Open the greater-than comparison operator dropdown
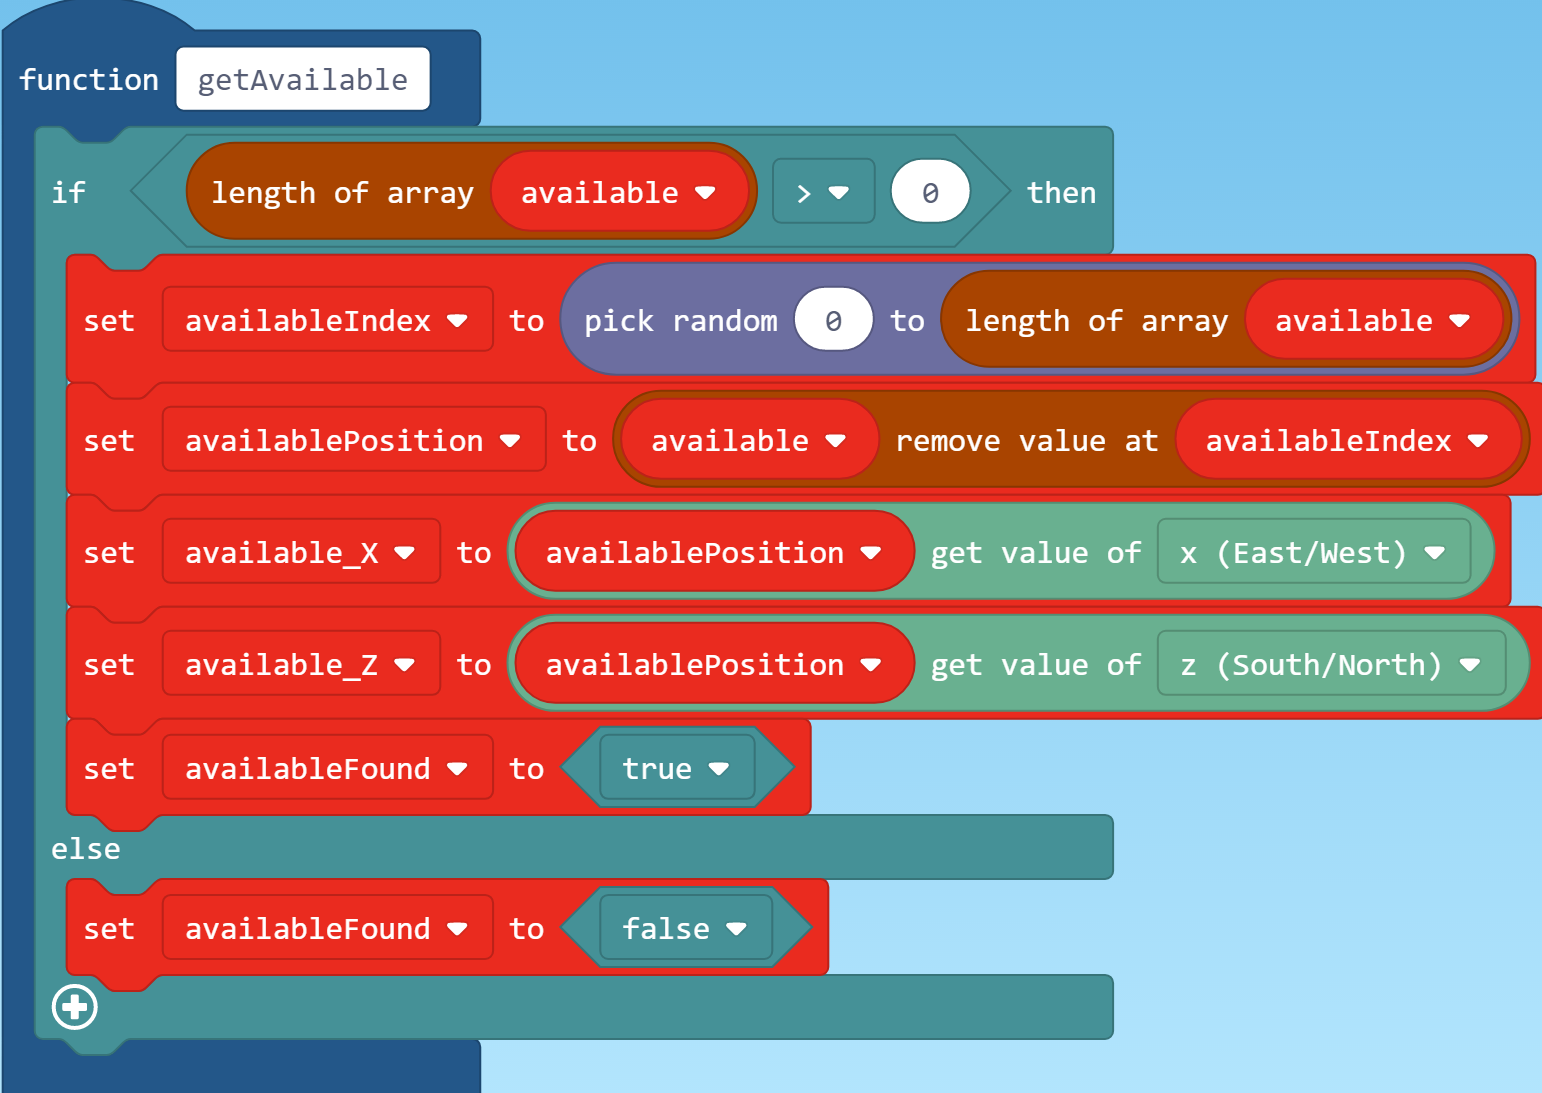 point(823,192)
